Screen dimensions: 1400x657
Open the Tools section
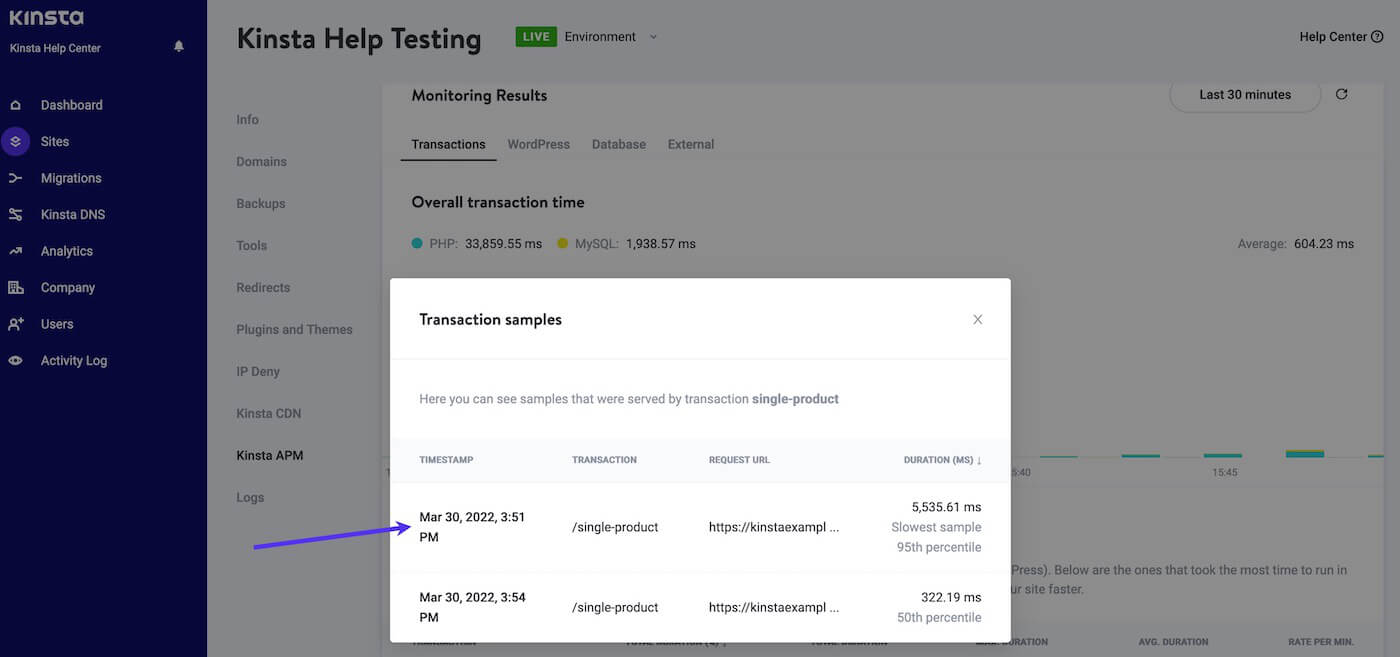click(251, 246)
